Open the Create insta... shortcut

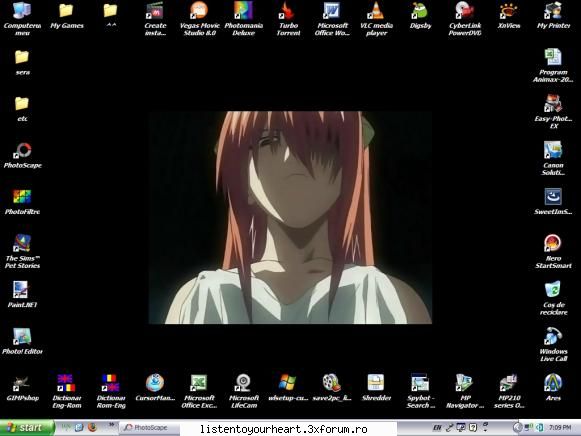tap(155, 19)
